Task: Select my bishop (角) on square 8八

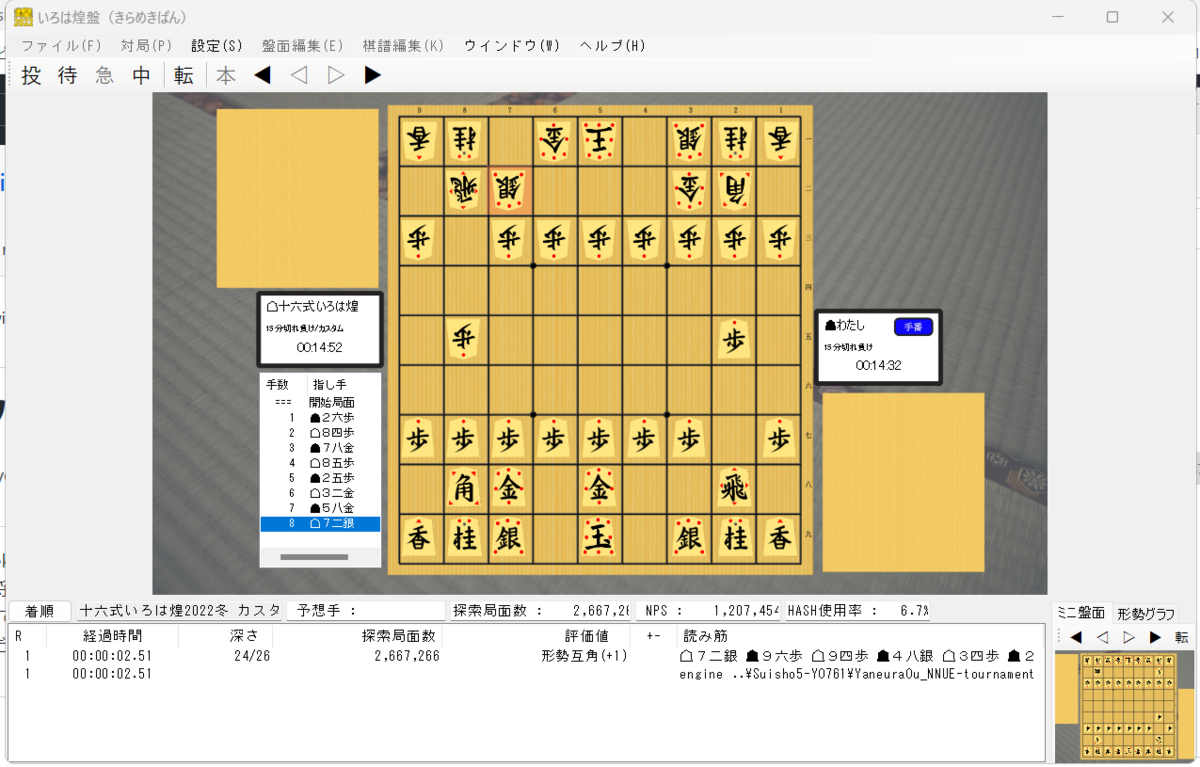Action: [465, 488]
